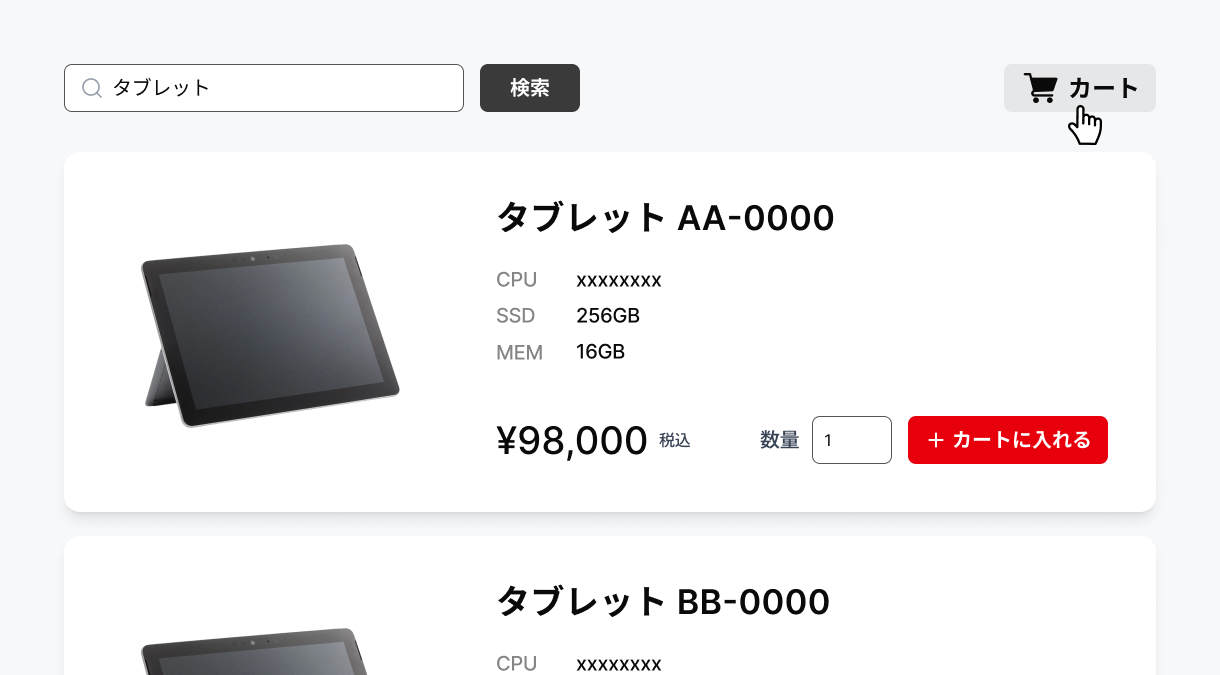Click the magnifier icon in search field
Image resolution: width=1220 pixels, height=675 pixels.
point(91,88)
